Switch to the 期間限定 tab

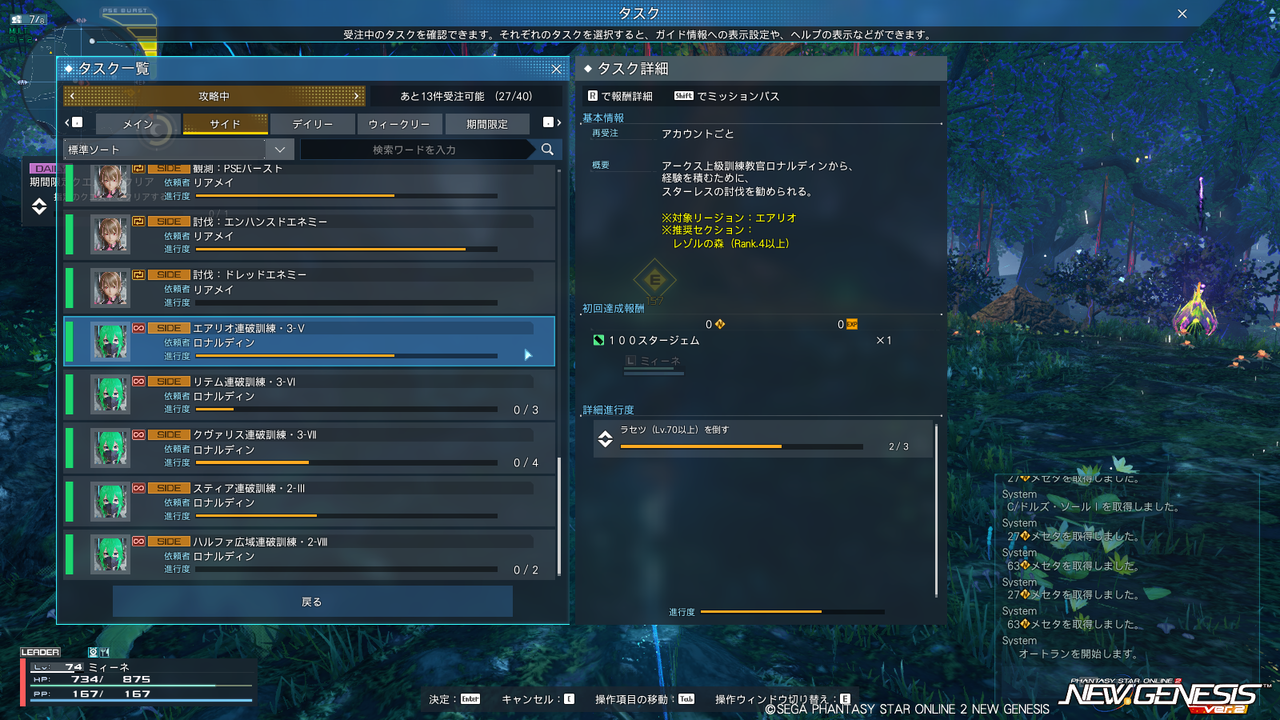click(x=486, y=124)
